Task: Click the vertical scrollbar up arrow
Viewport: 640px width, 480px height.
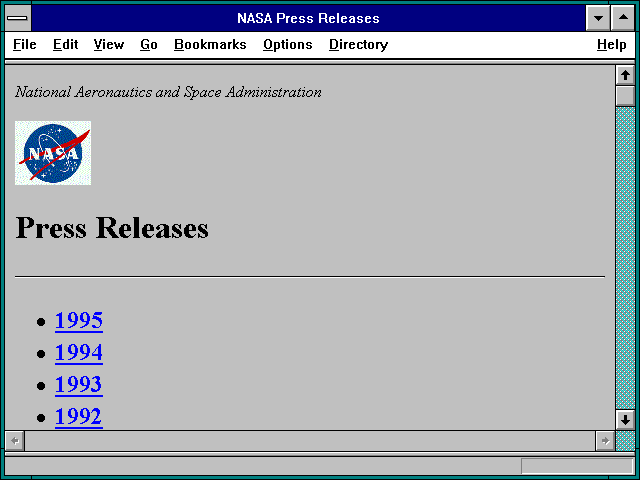Action: click(625, 75)
